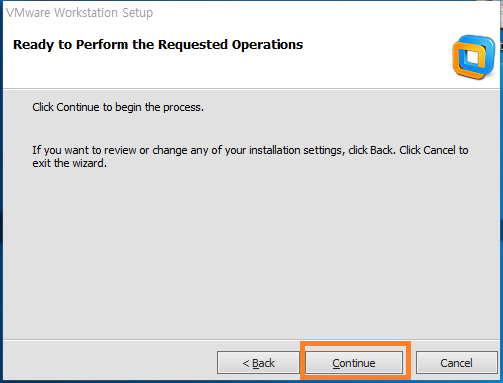Image resolution: width=503 pixels, height=383 pixels.
Task: Click the empty gray area of the dialog body
Action: pyautogui.click(x=250, y=253)
